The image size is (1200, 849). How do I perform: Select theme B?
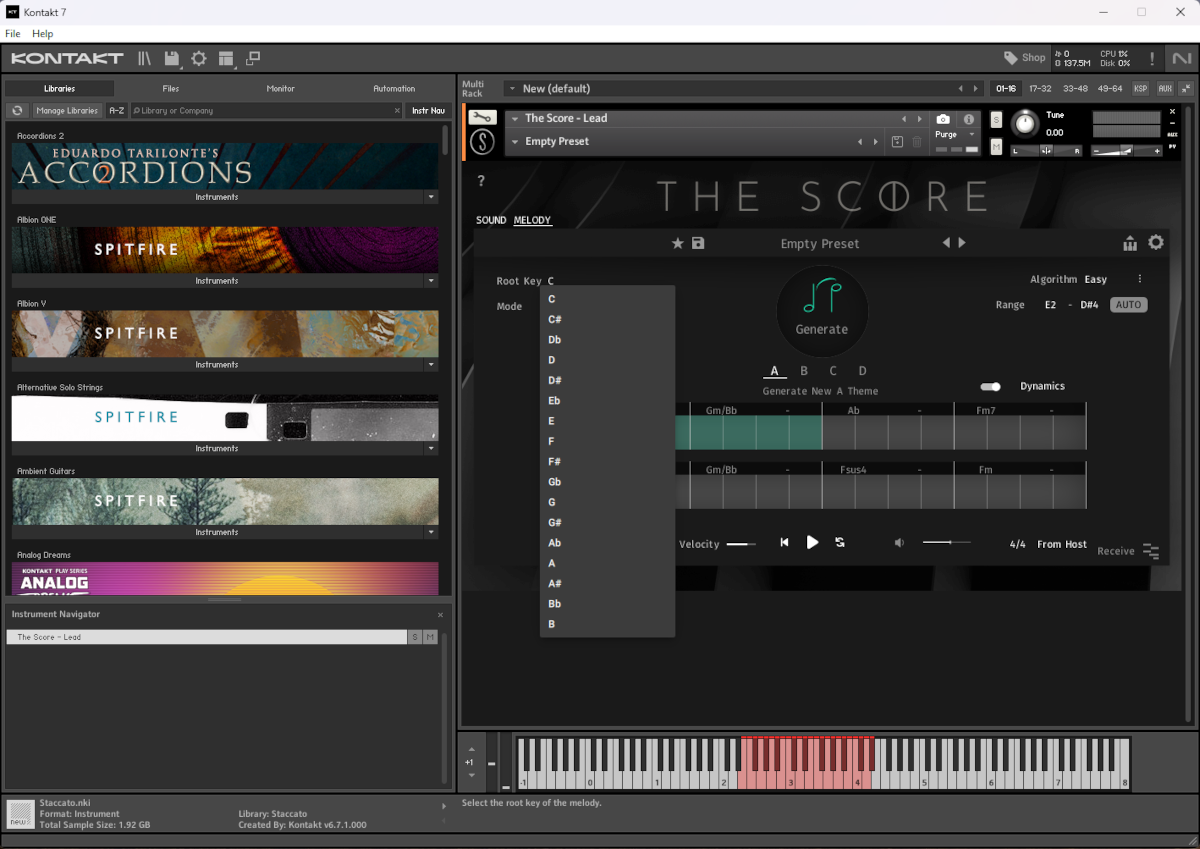pyautogui.click(x=804, y=371)
